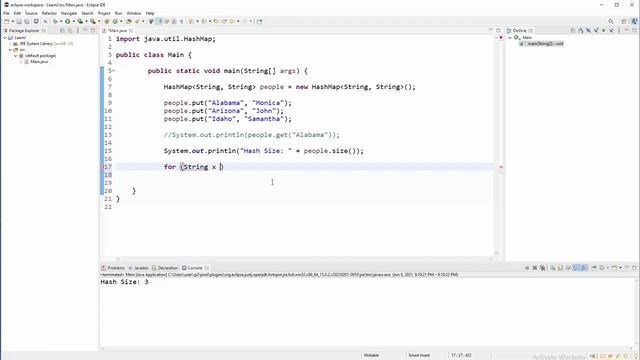Click the New Java Package toolbar icon

[107, 21]
